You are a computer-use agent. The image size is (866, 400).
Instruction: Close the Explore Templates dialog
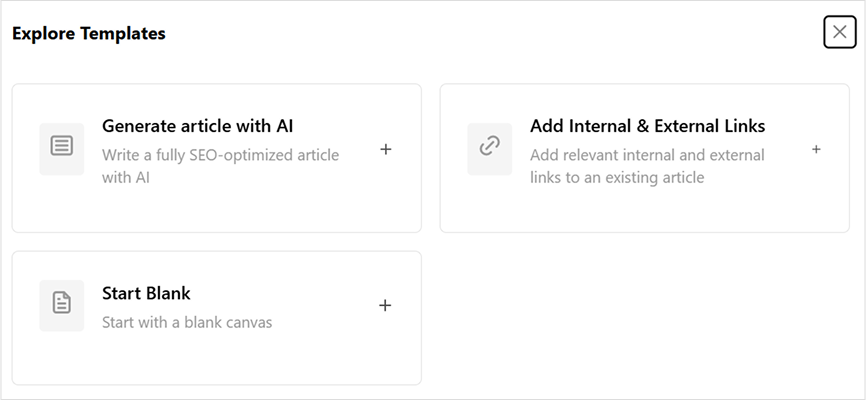point(839,32)
